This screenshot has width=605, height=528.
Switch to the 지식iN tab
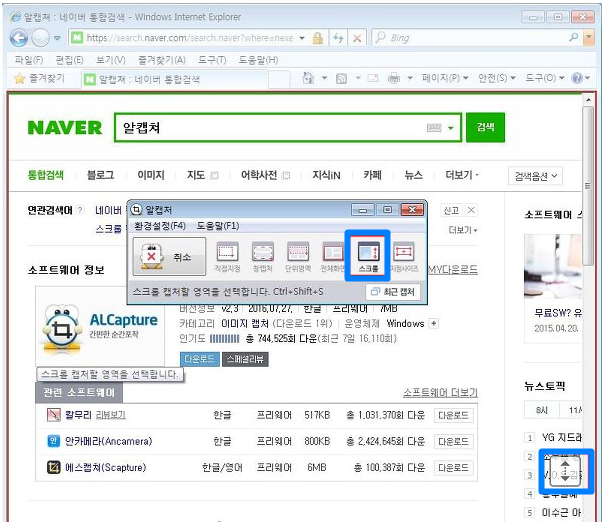pyautogui.click(x=326, y=175)
